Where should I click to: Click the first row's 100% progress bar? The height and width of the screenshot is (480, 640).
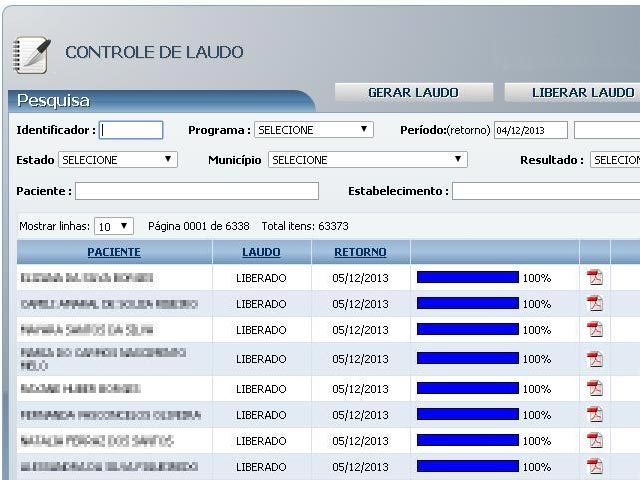tap(467, 277)
